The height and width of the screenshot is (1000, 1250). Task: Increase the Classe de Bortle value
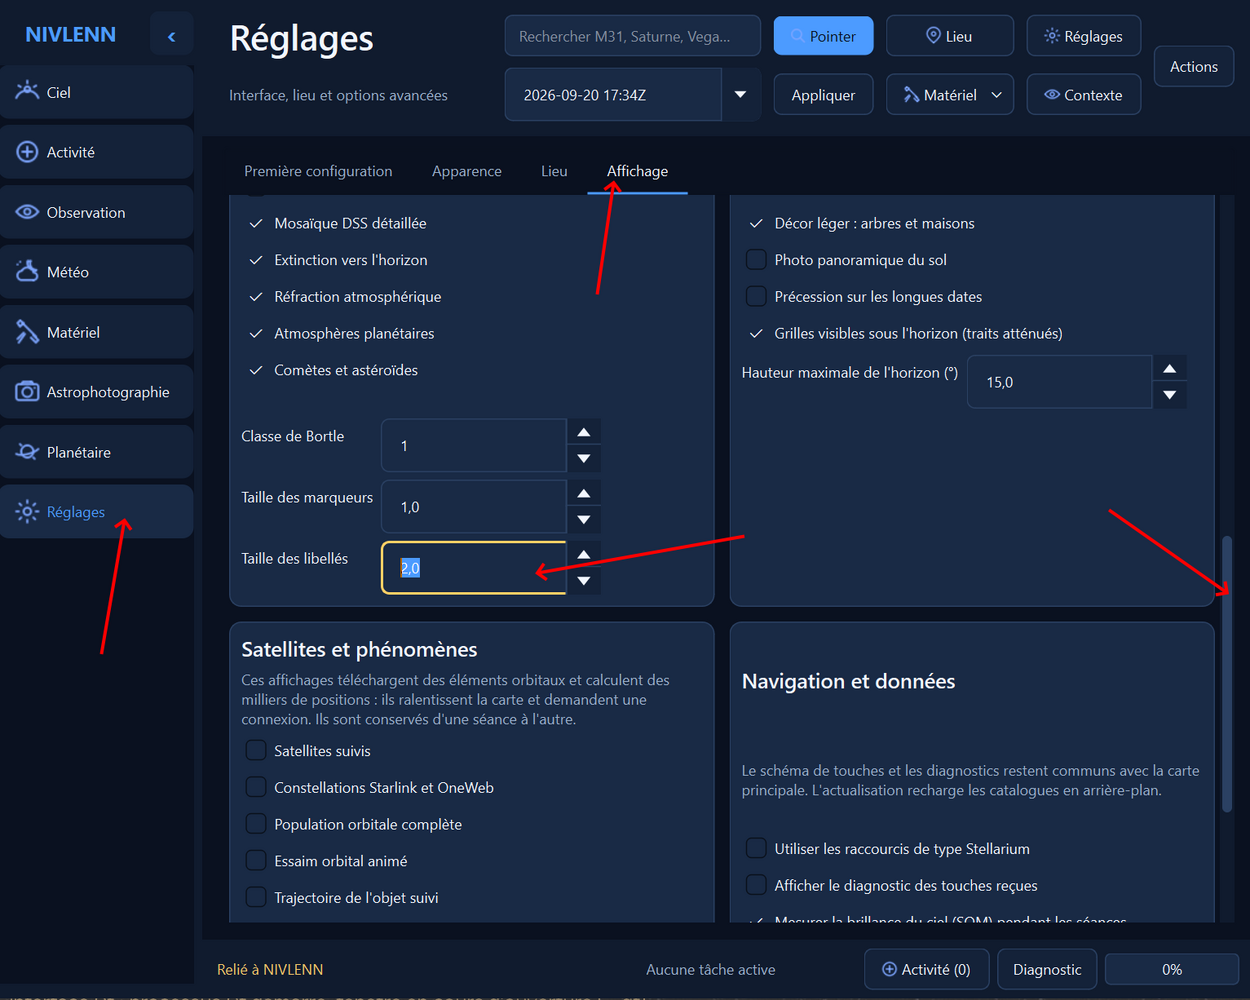(x=584, y=432)
